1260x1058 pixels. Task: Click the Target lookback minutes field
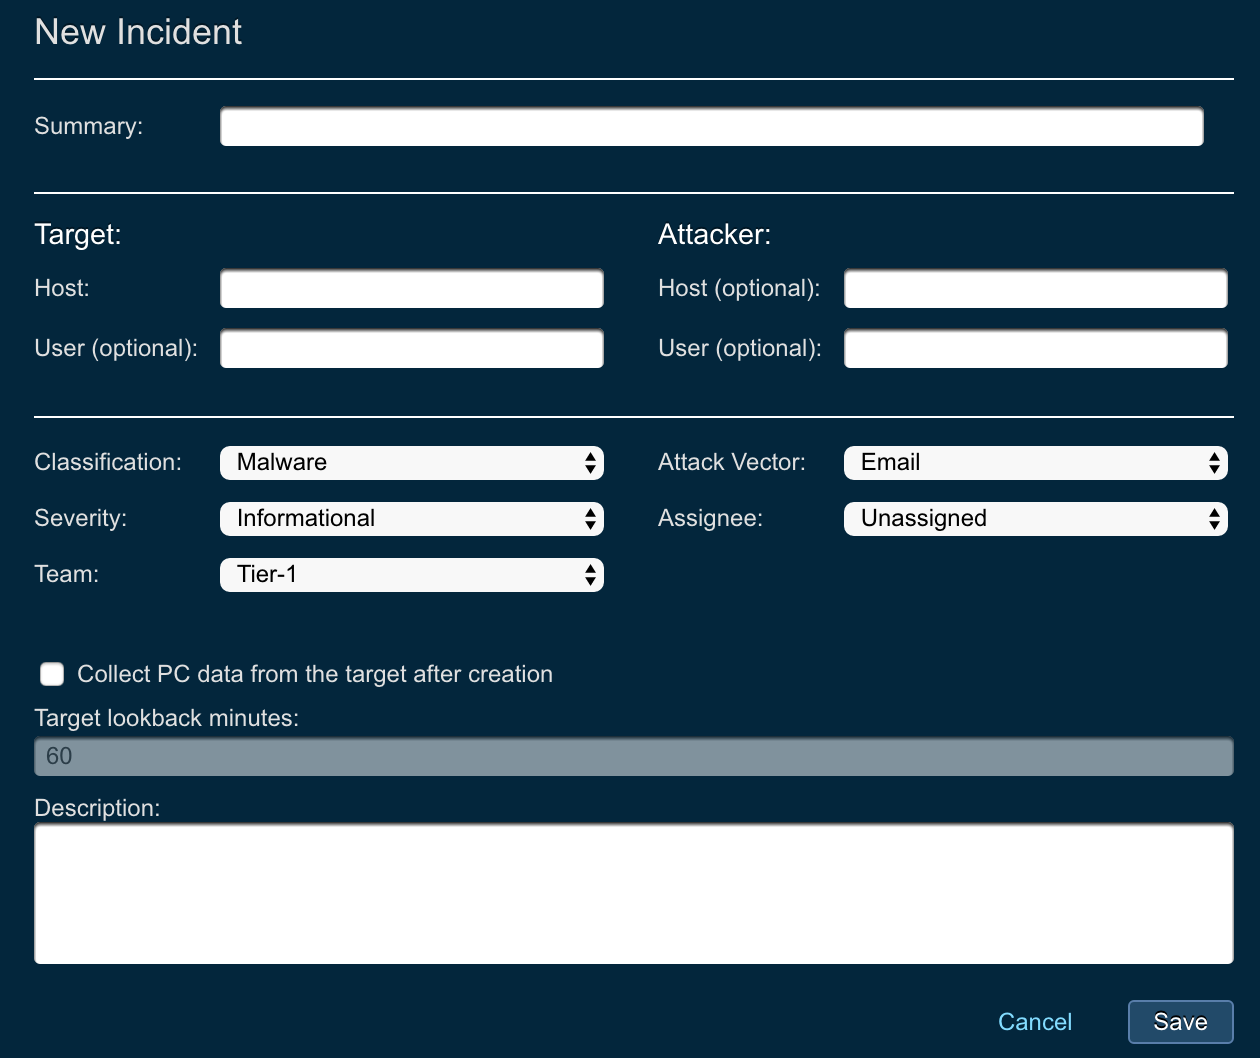pos(633,756)
